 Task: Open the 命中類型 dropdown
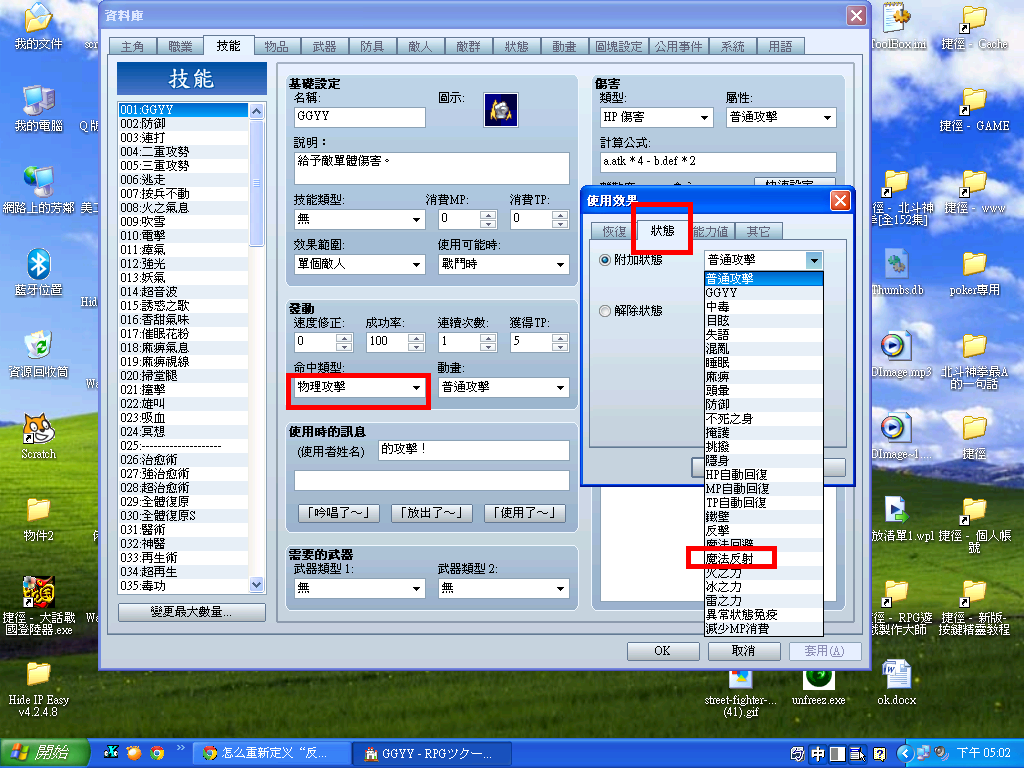pos(359,387)
